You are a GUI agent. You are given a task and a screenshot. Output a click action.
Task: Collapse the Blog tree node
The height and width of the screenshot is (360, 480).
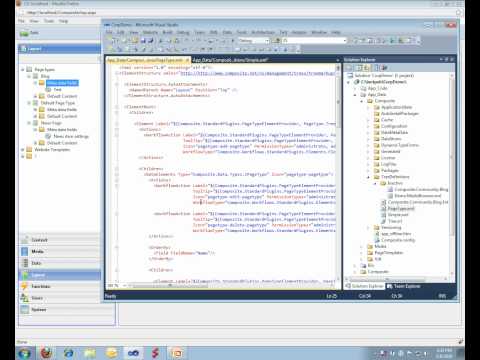(29, 76)
